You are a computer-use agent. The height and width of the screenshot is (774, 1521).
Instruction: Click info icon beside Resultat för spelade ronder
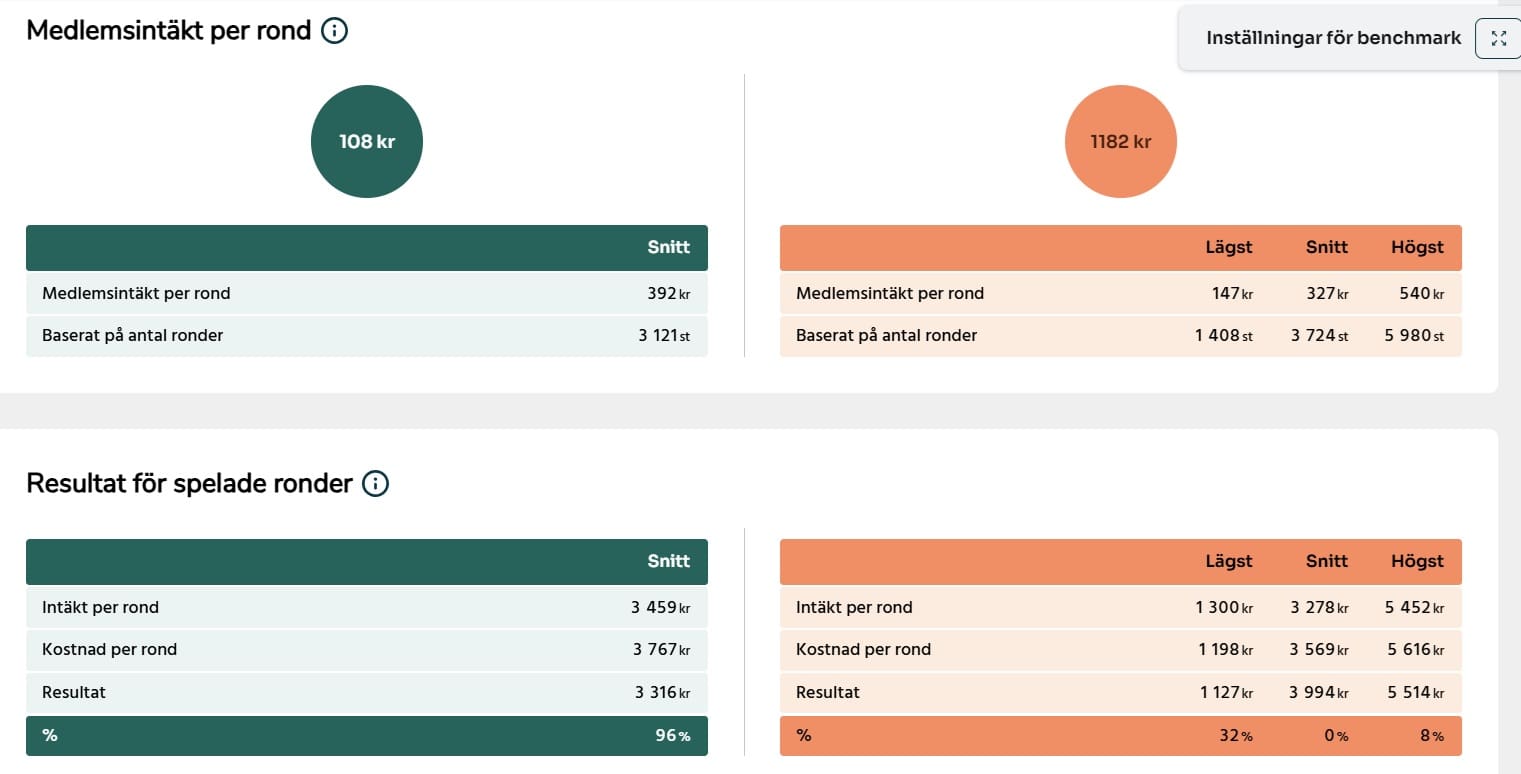(x=375, y=484)
